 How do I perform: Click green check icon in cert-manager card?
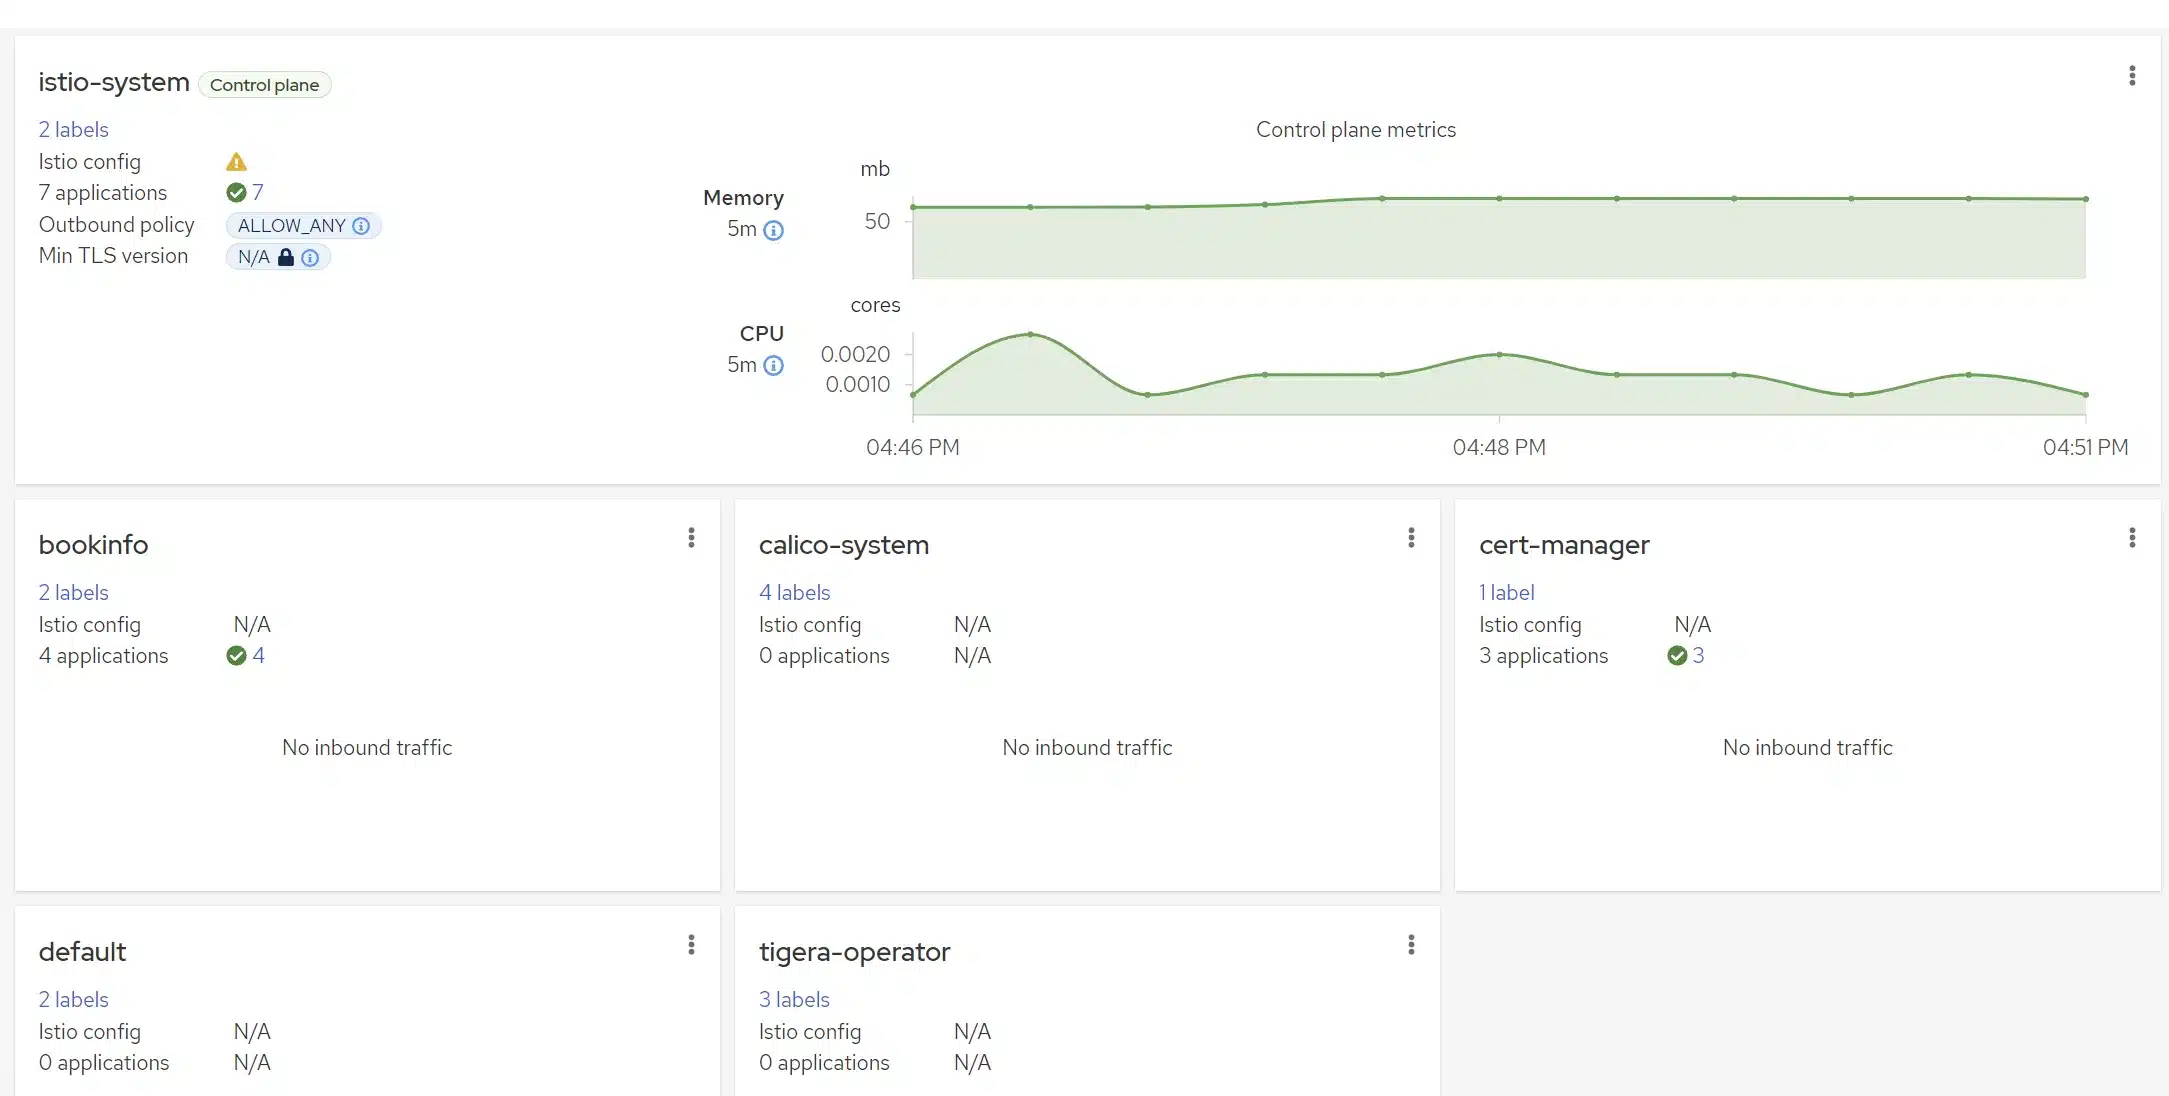pyautogui.click(x=1677, y=656)
